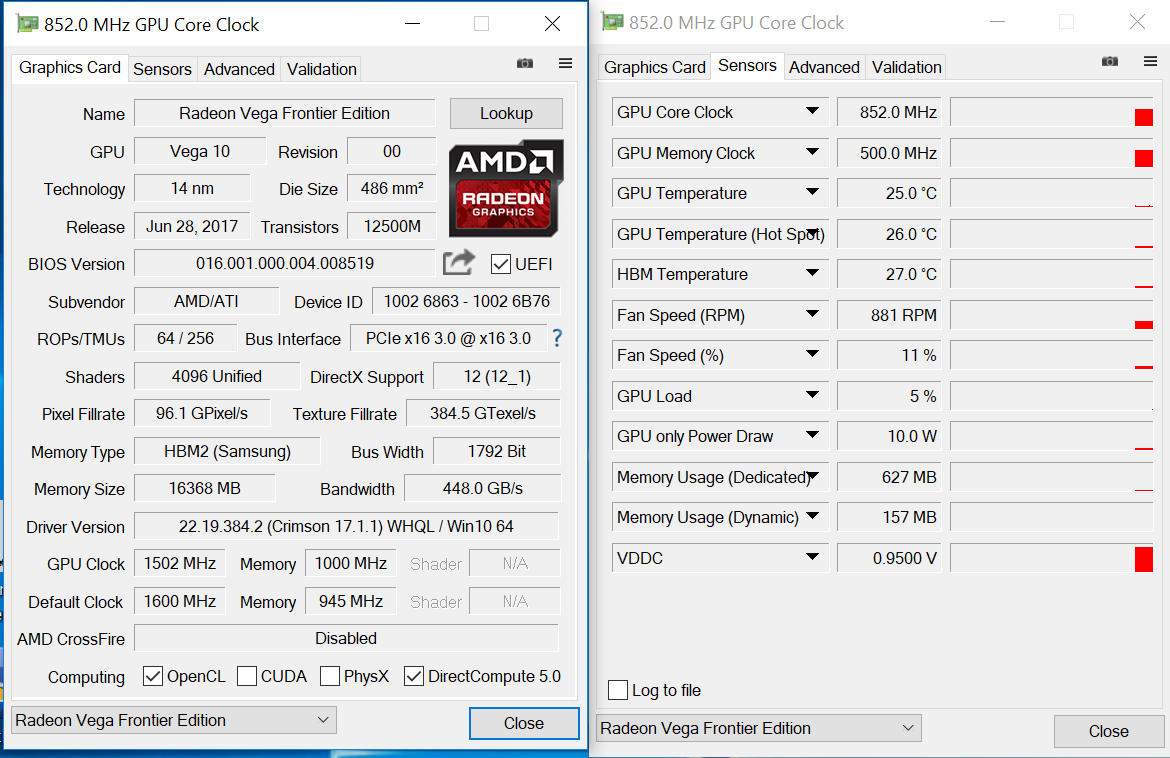1170x758 pixels.
Task: Click the Name field Radeon Vega Frontier Edition
Action: pos(284,113)
